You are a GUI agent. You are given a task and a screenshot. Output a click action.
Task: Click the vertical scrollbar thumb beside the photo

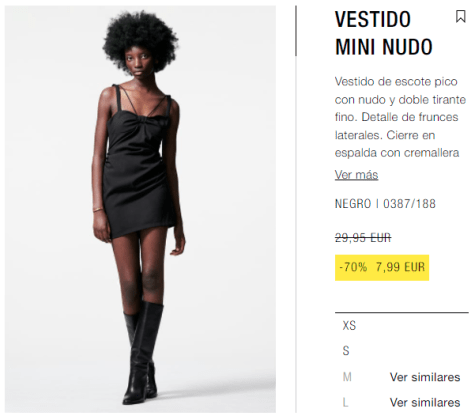(296, 31)
